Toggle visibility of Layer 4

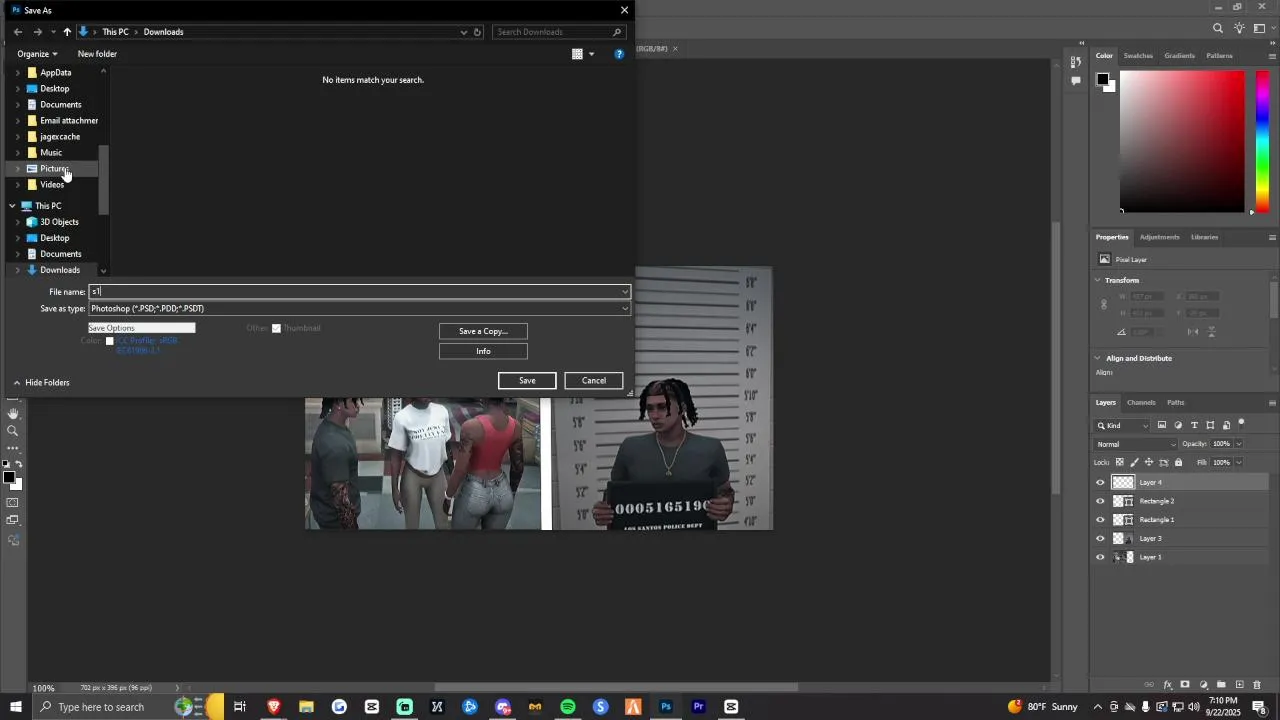coord(1100,482)
